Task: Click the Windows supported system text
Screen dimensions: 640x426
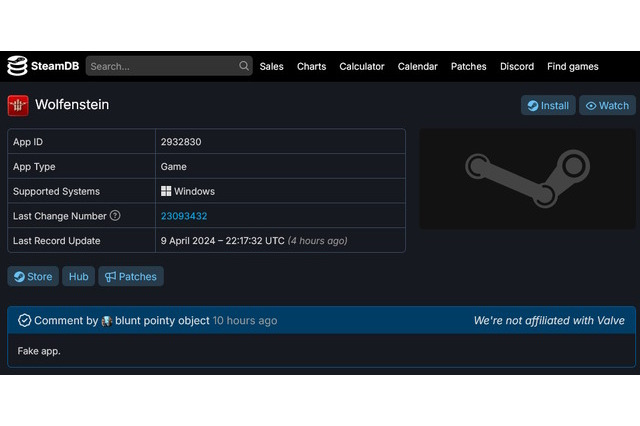Action: [x=194, y=191]
